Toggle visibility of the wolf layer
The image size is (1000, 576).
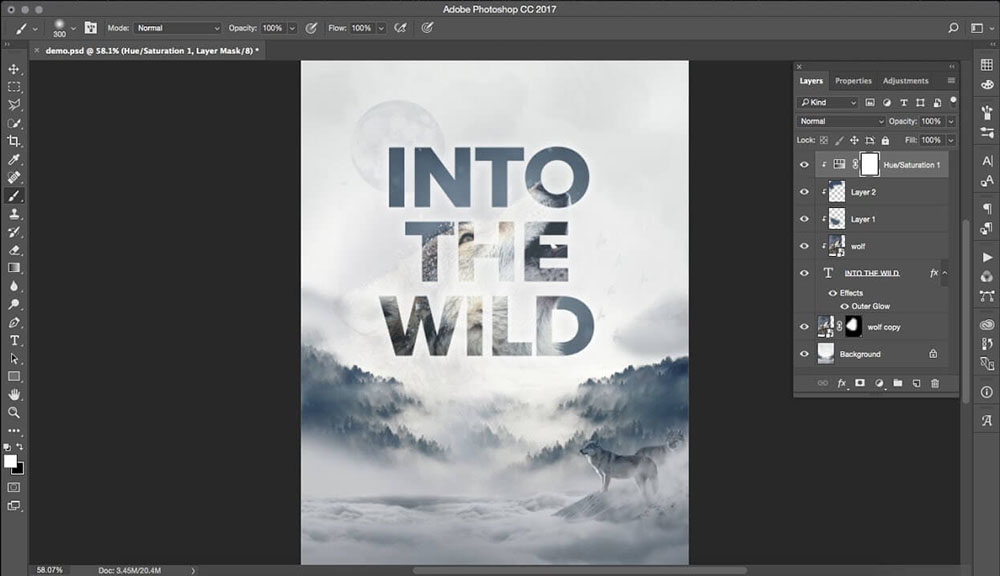803,245
